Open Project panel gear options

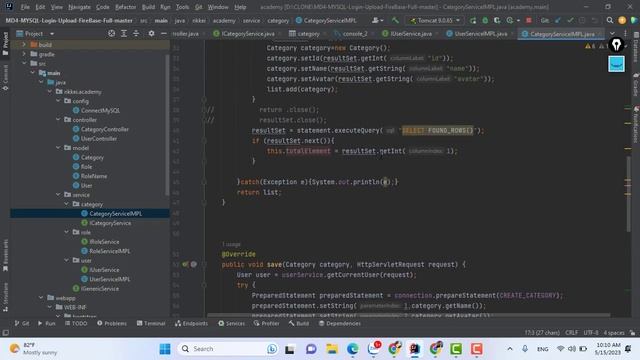coord(151,33)
